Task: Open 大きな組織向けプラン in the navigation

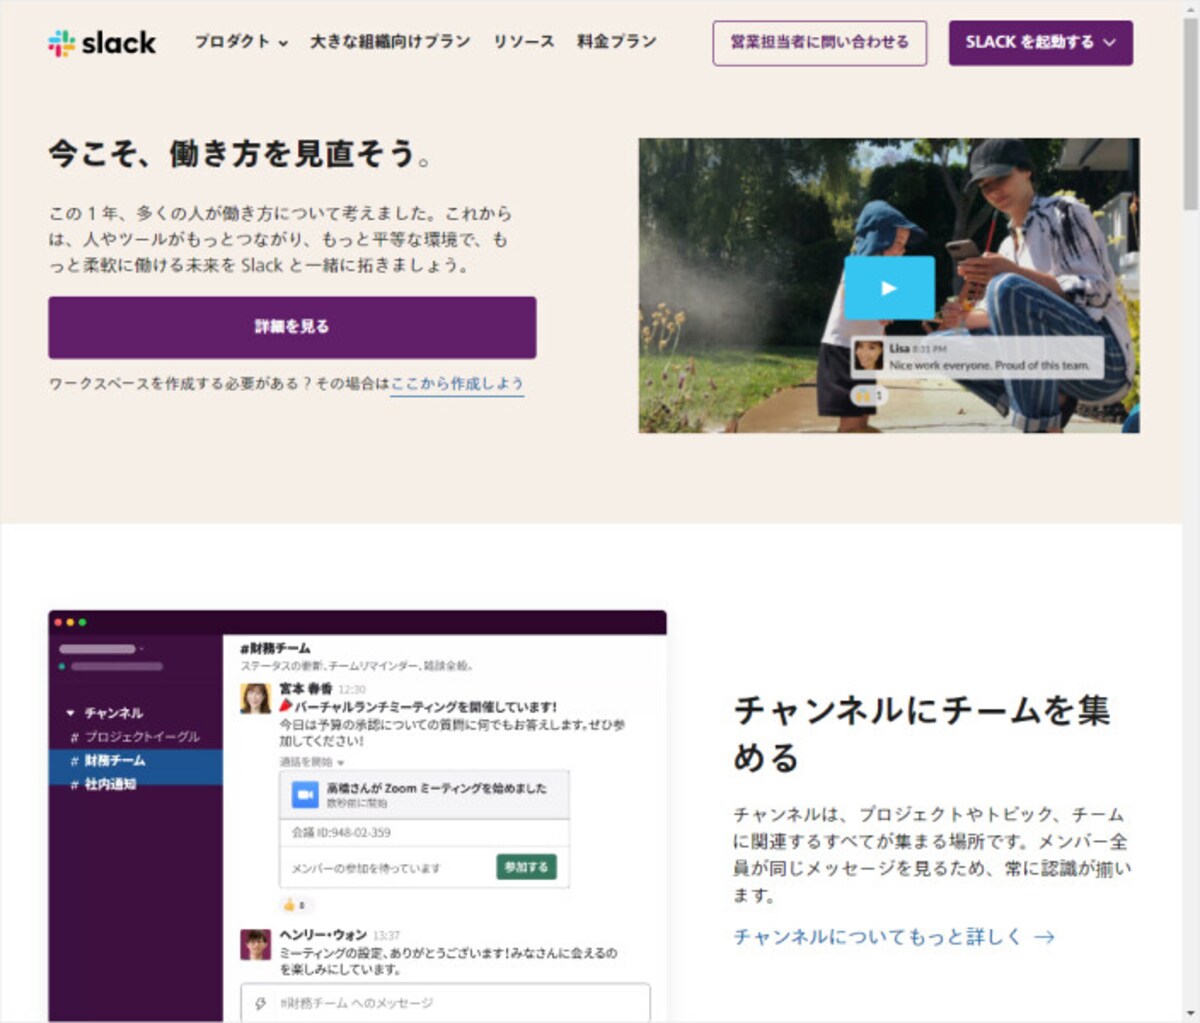Action: pyautogui.click(x=390, y=42)
